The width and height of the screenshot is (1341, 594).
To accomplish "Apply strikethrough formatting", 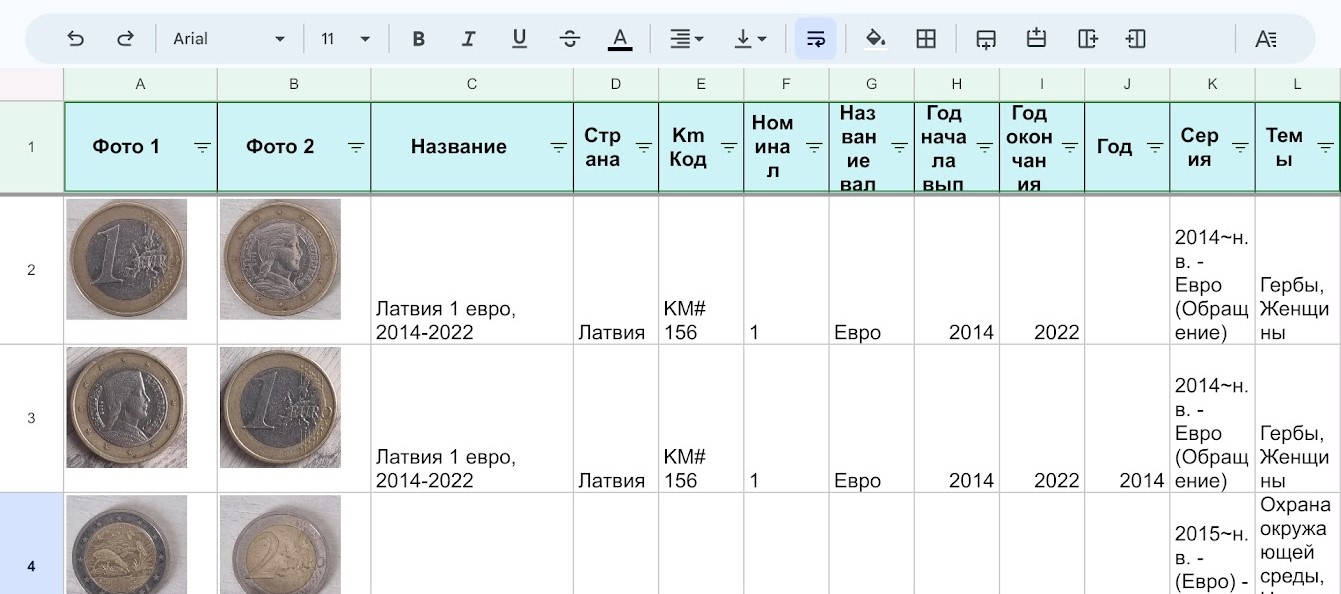I will [x=570, y=39].
